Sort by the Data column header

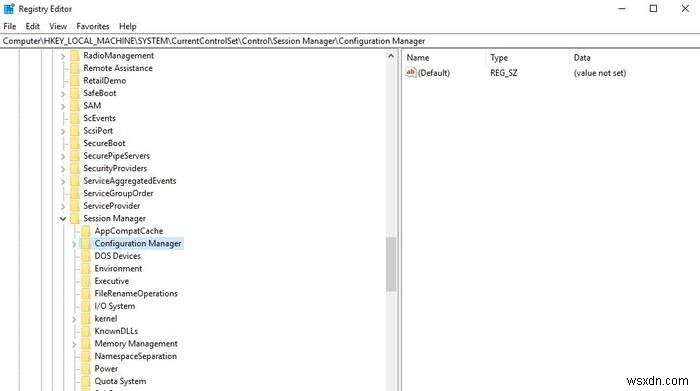point(582,58)
